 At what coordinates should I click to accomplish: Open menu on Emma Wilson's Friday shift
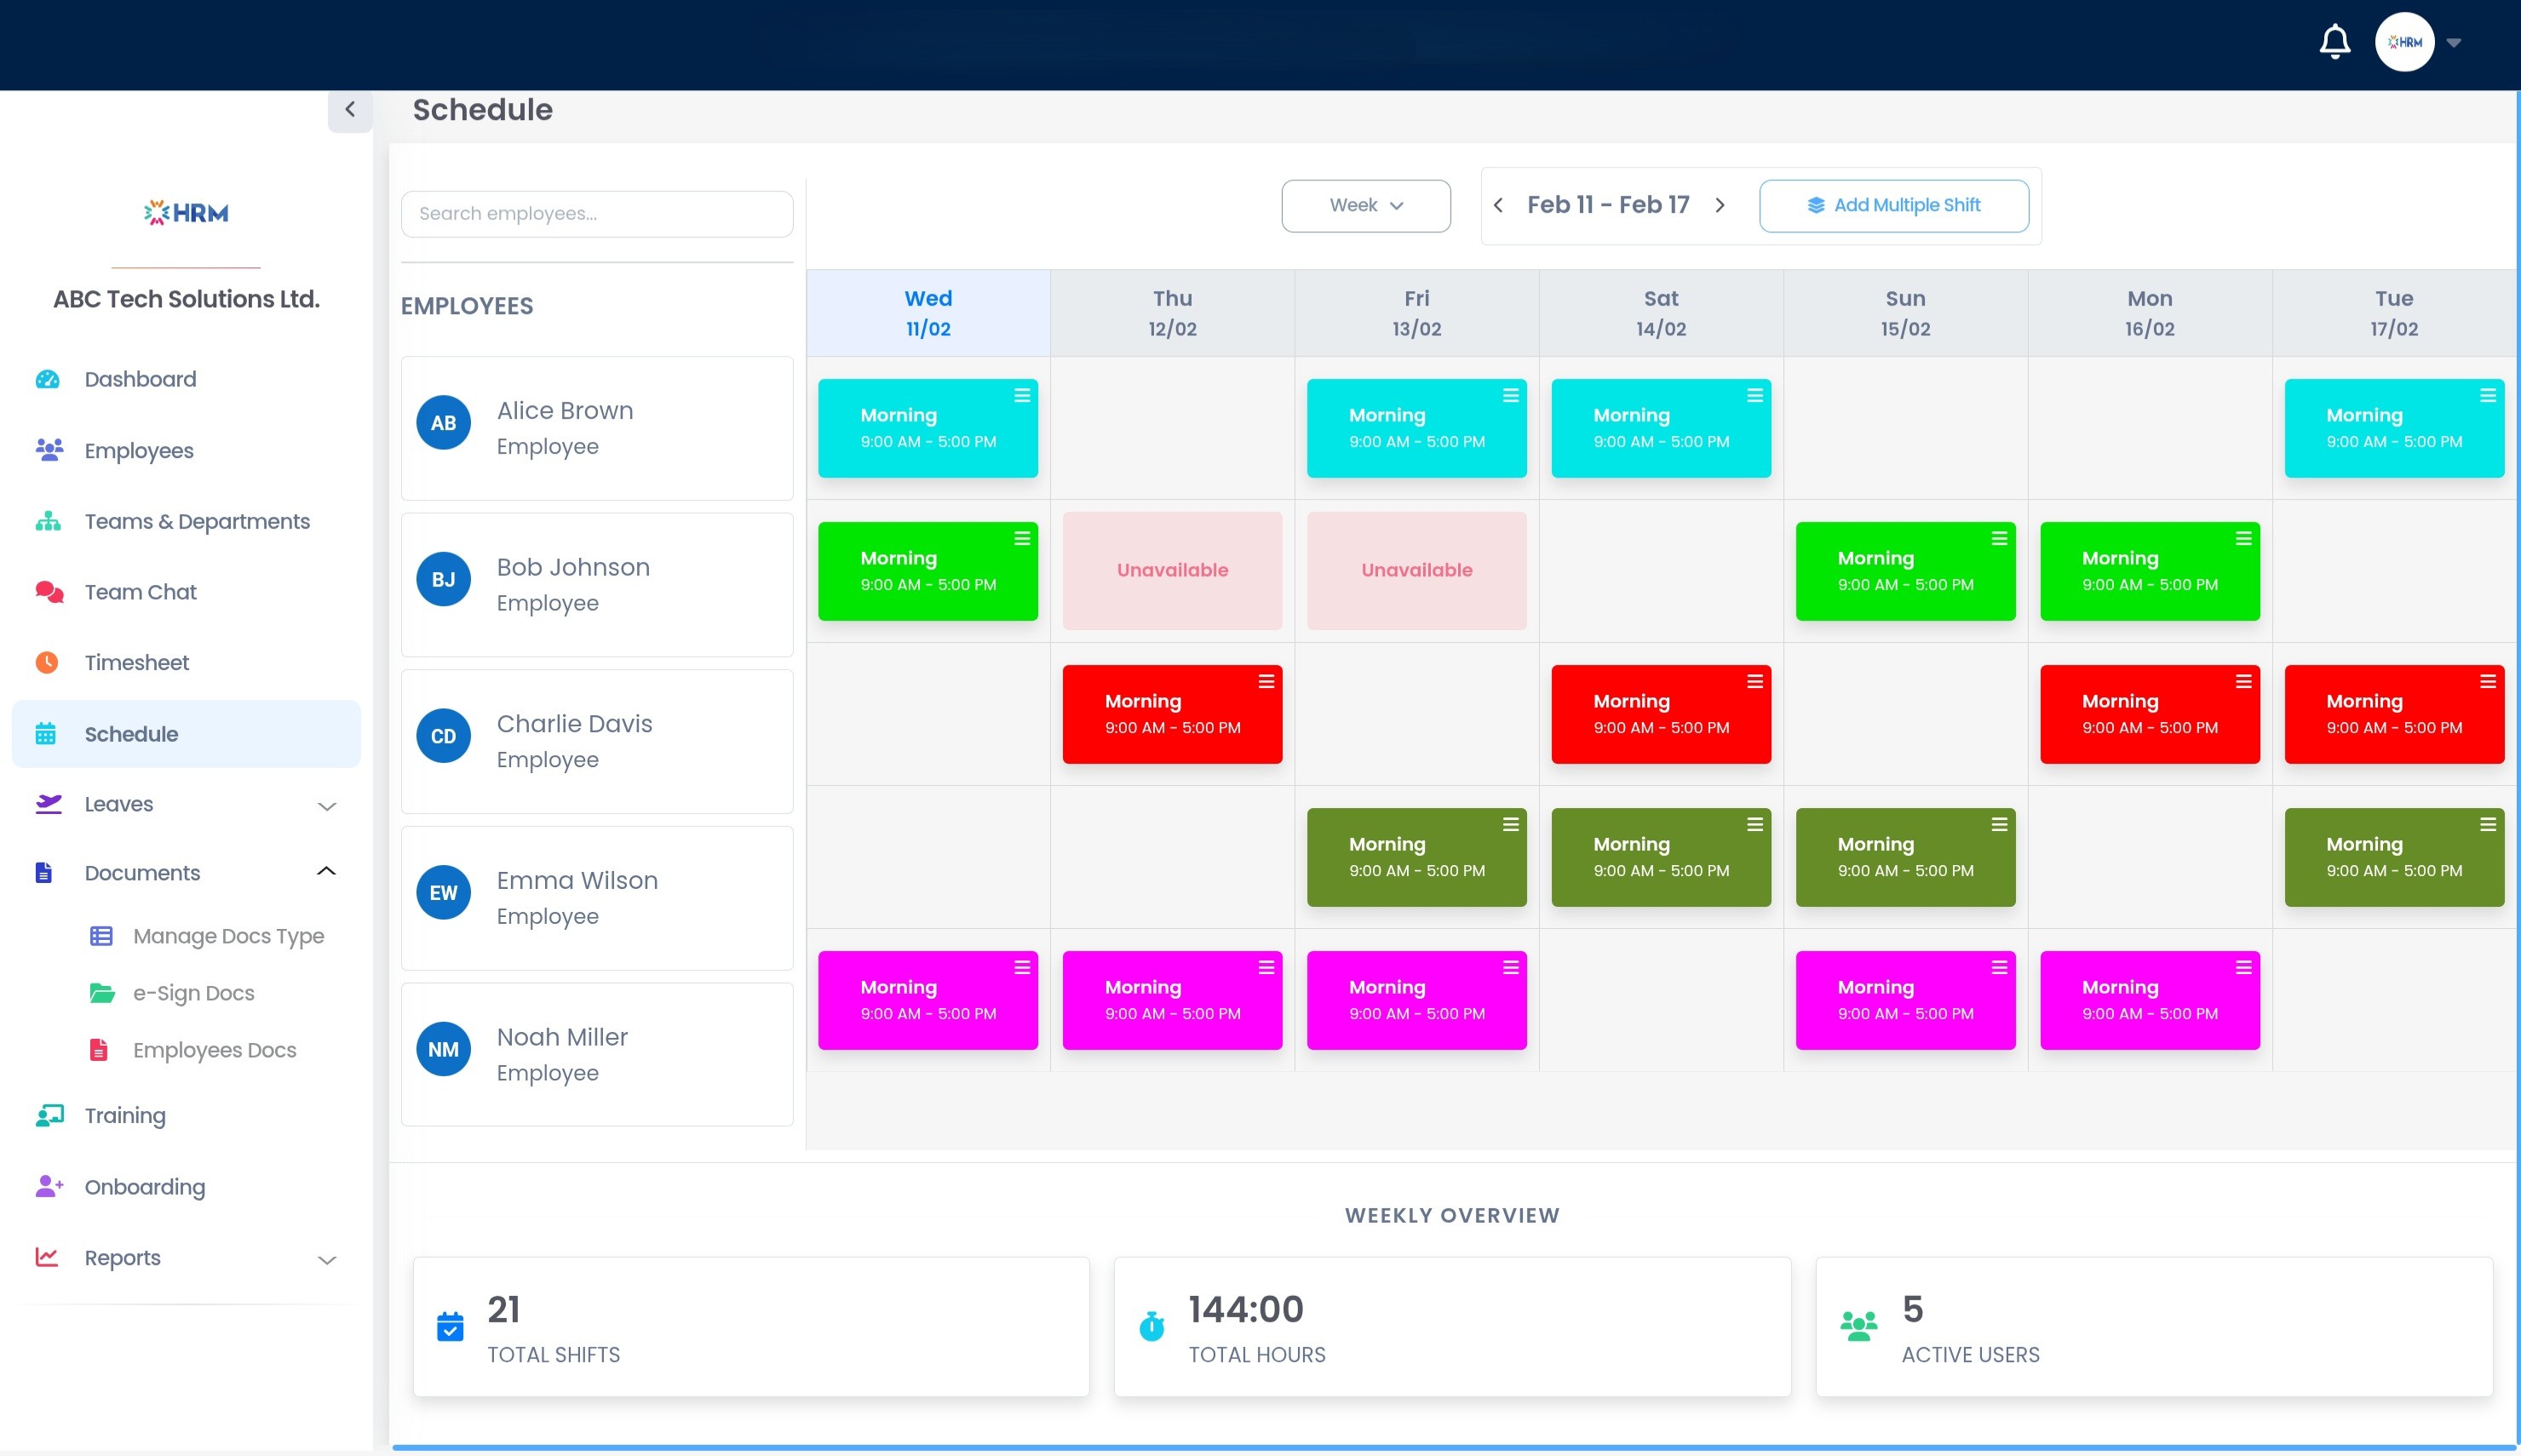point(1510,825)
